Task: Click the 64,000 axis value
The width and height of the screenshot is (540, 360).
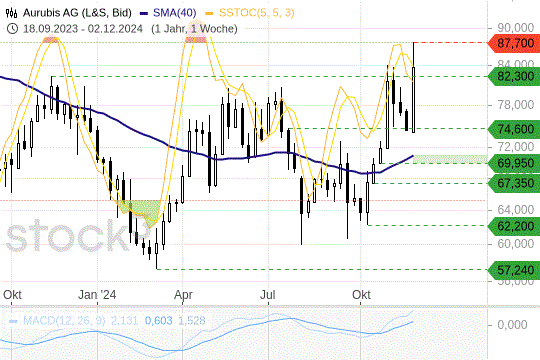Action: pos(516,209)
